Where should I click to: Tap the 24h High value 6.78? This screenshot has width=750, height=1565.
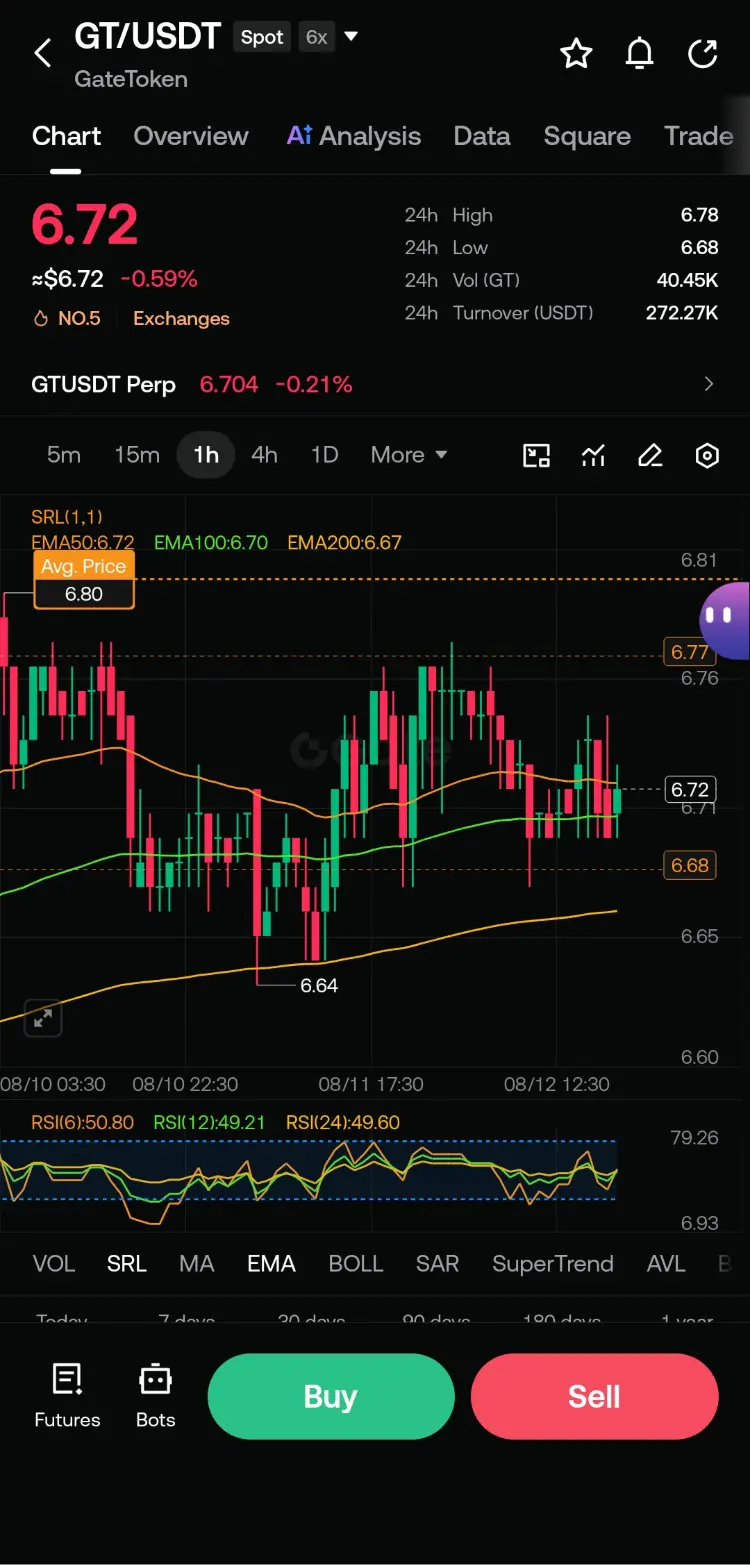click(700, 215)
